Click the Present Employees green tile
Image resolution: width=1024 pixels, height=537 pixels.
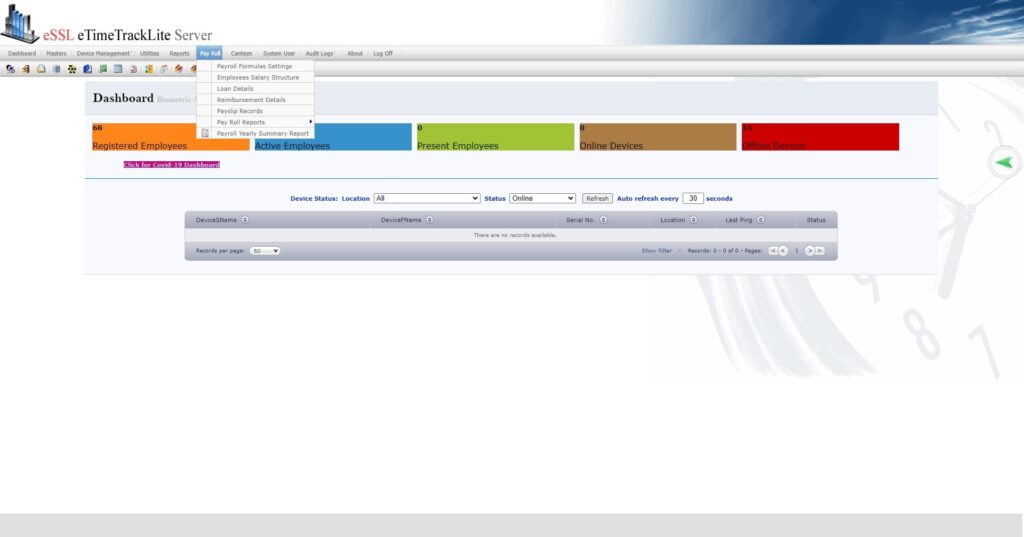[x=495, y=137]
